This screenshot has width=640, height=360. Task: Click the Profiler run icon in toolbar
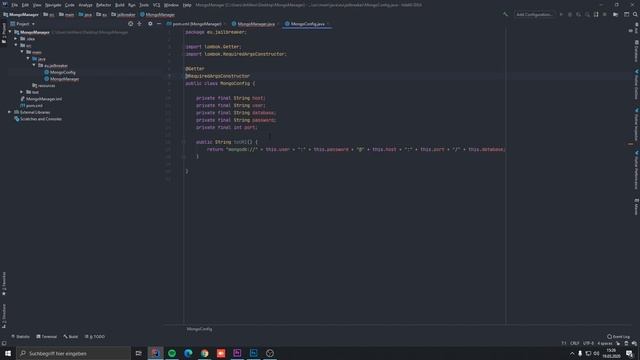pos(587,14)
